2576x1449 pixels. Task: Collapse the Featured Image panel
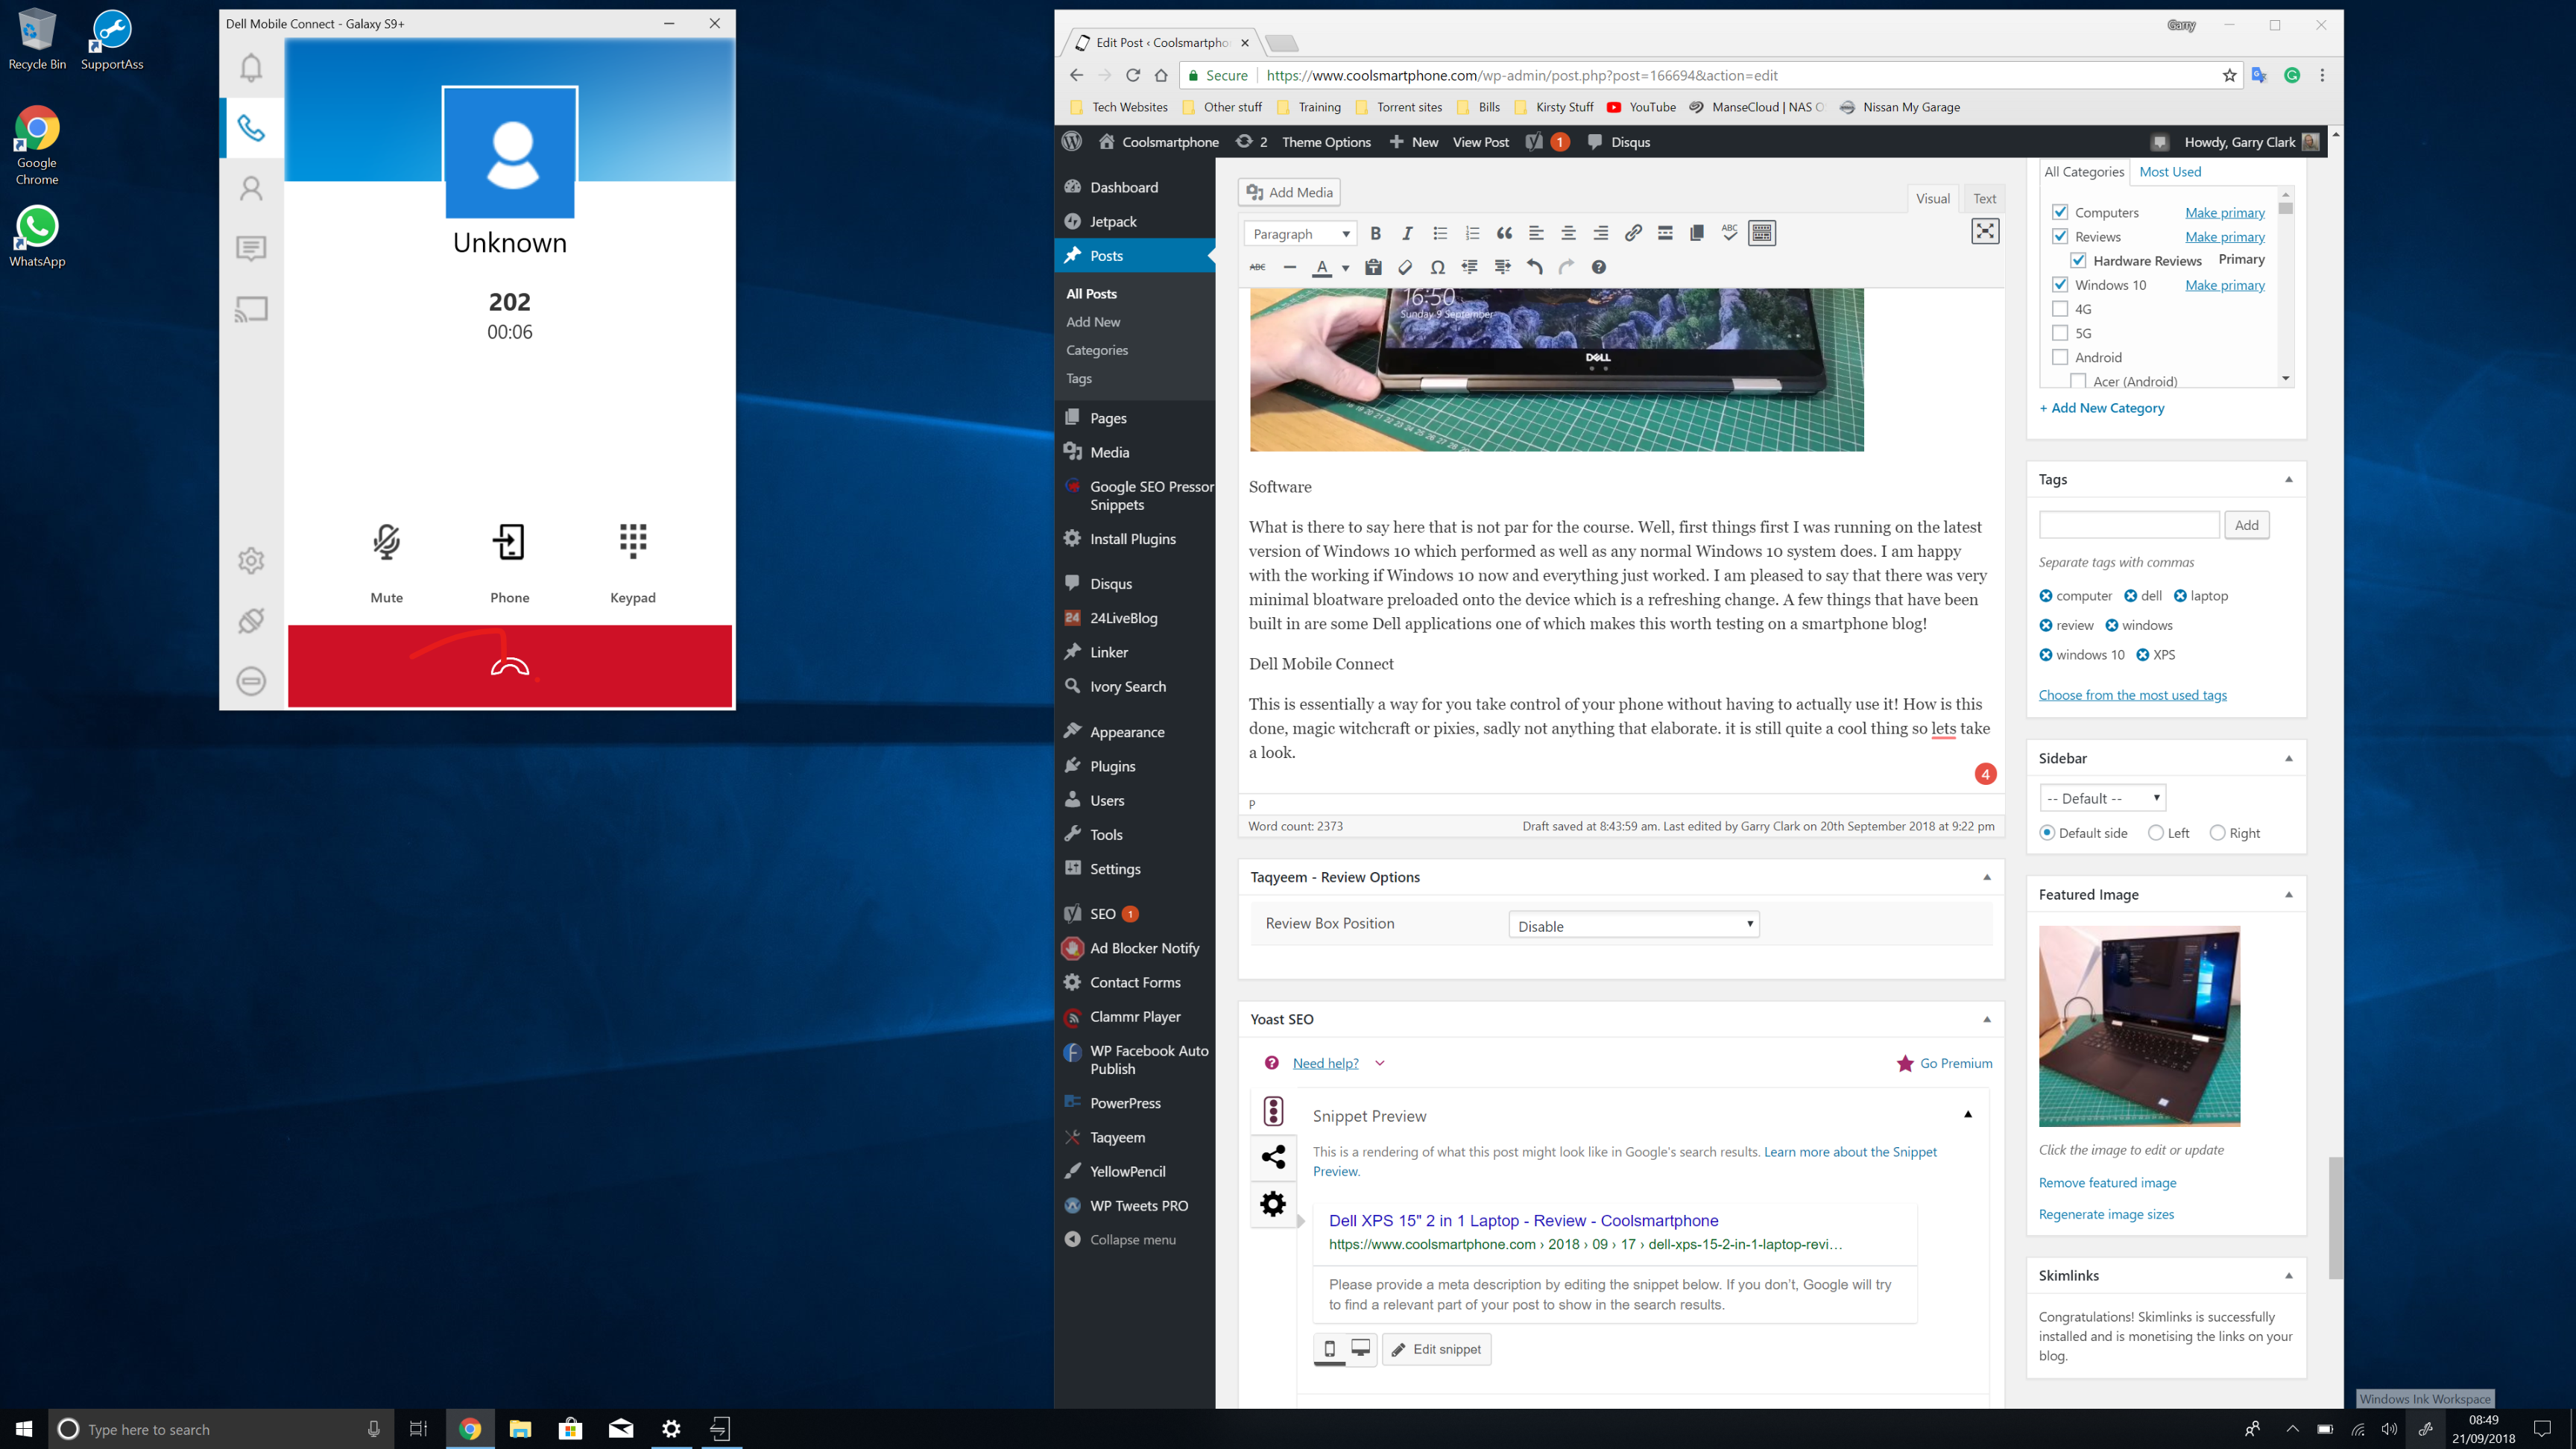point(2289,894)
